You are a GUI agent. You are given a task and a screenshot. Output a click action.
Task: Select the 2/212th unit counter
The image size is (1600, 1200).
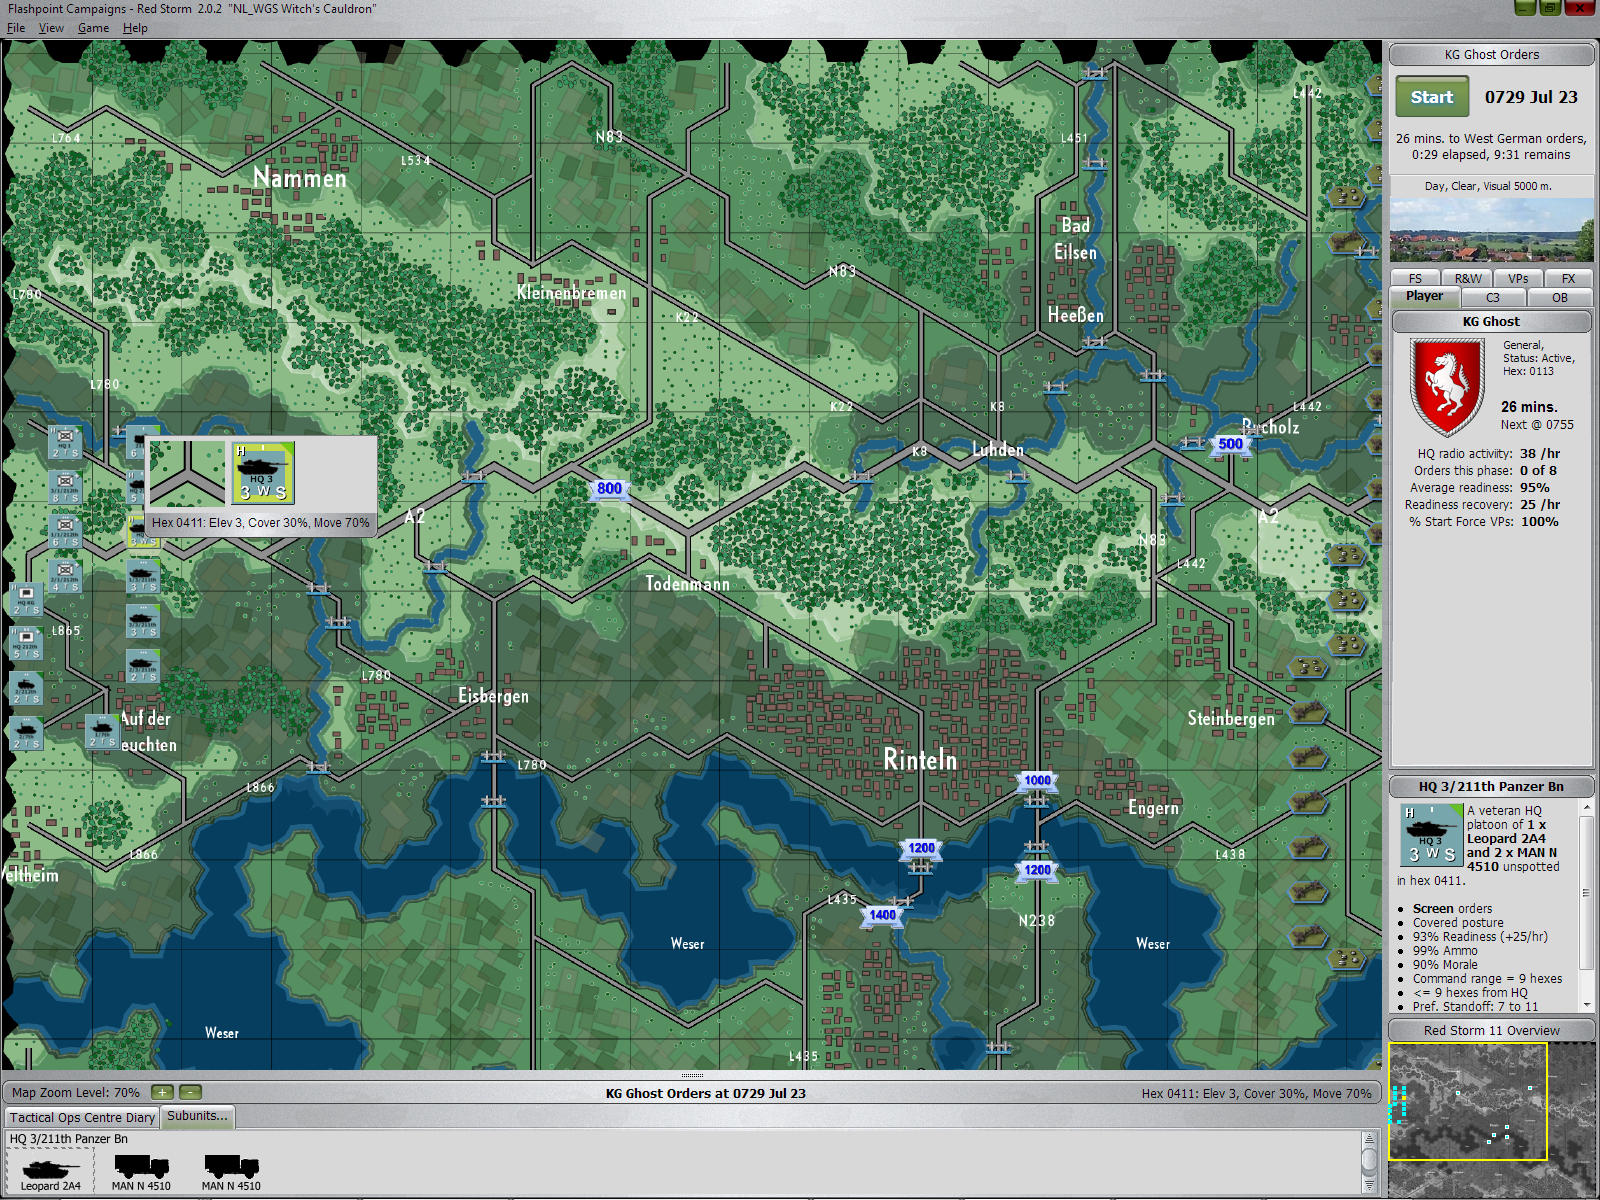pyautogui.click(x=26, y=689)
